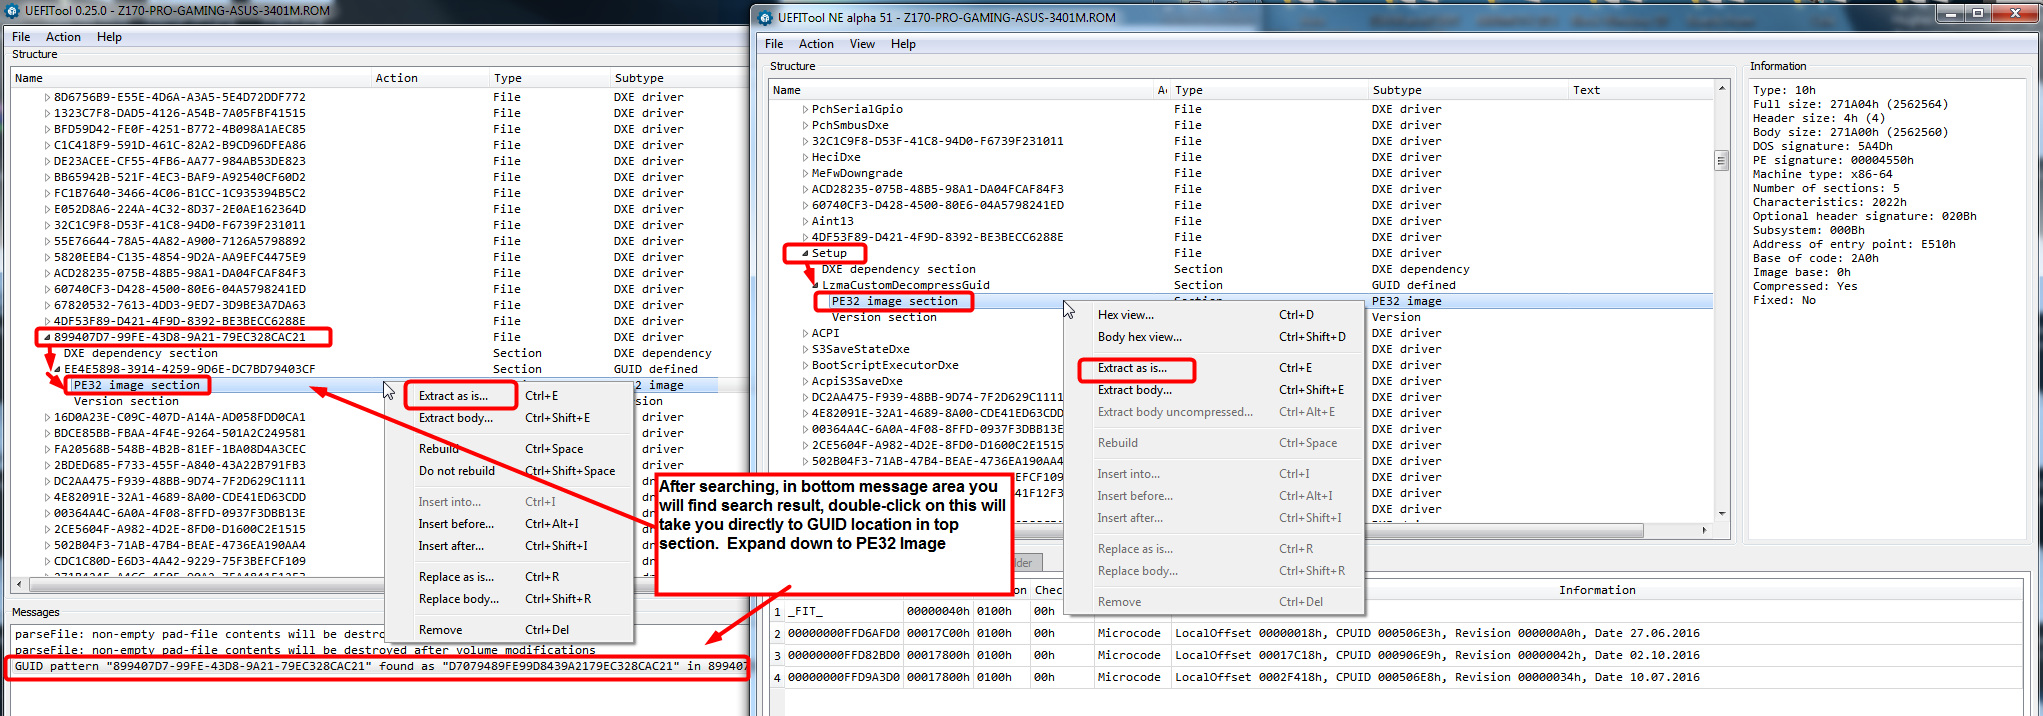The width and height of the screenshot is (2043, 716).
Task: Click Type column header in UEFITool NE tree
Action: point(1269,90)
